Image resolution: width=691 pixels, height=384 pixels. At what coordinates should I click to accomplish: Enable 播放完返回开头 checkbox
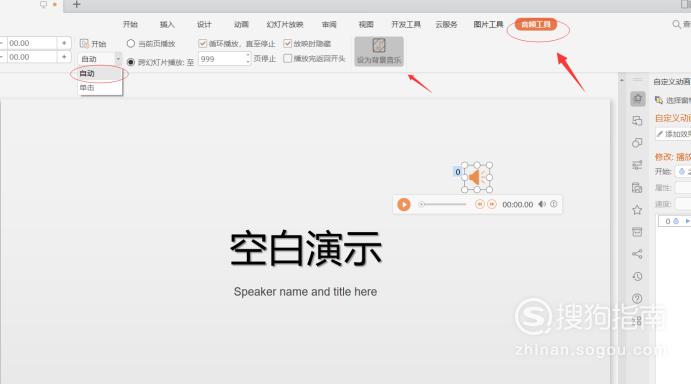coord(288,58)
